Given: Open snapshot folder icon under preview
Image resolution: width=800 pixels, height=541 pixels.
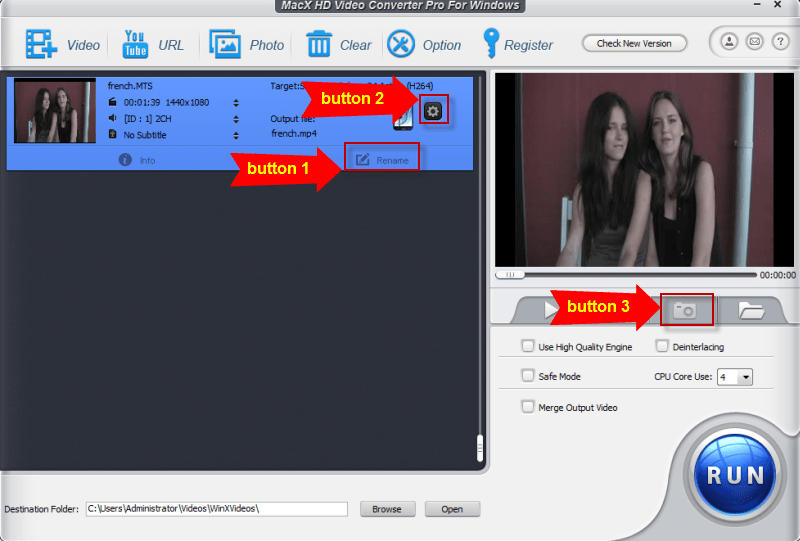Looking at the screenshot, I should (x=751, y=310).
